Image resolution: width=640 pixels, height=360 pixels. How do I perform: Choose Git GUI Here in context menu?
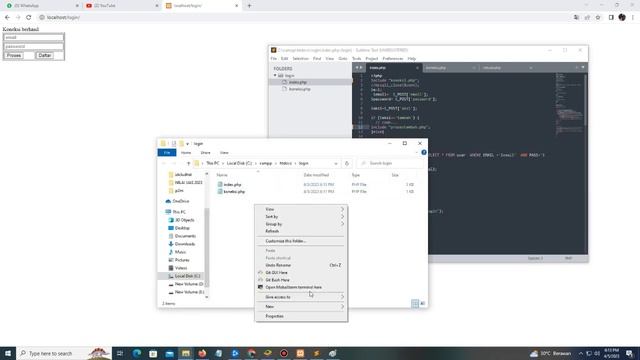[x=301, y=273]
